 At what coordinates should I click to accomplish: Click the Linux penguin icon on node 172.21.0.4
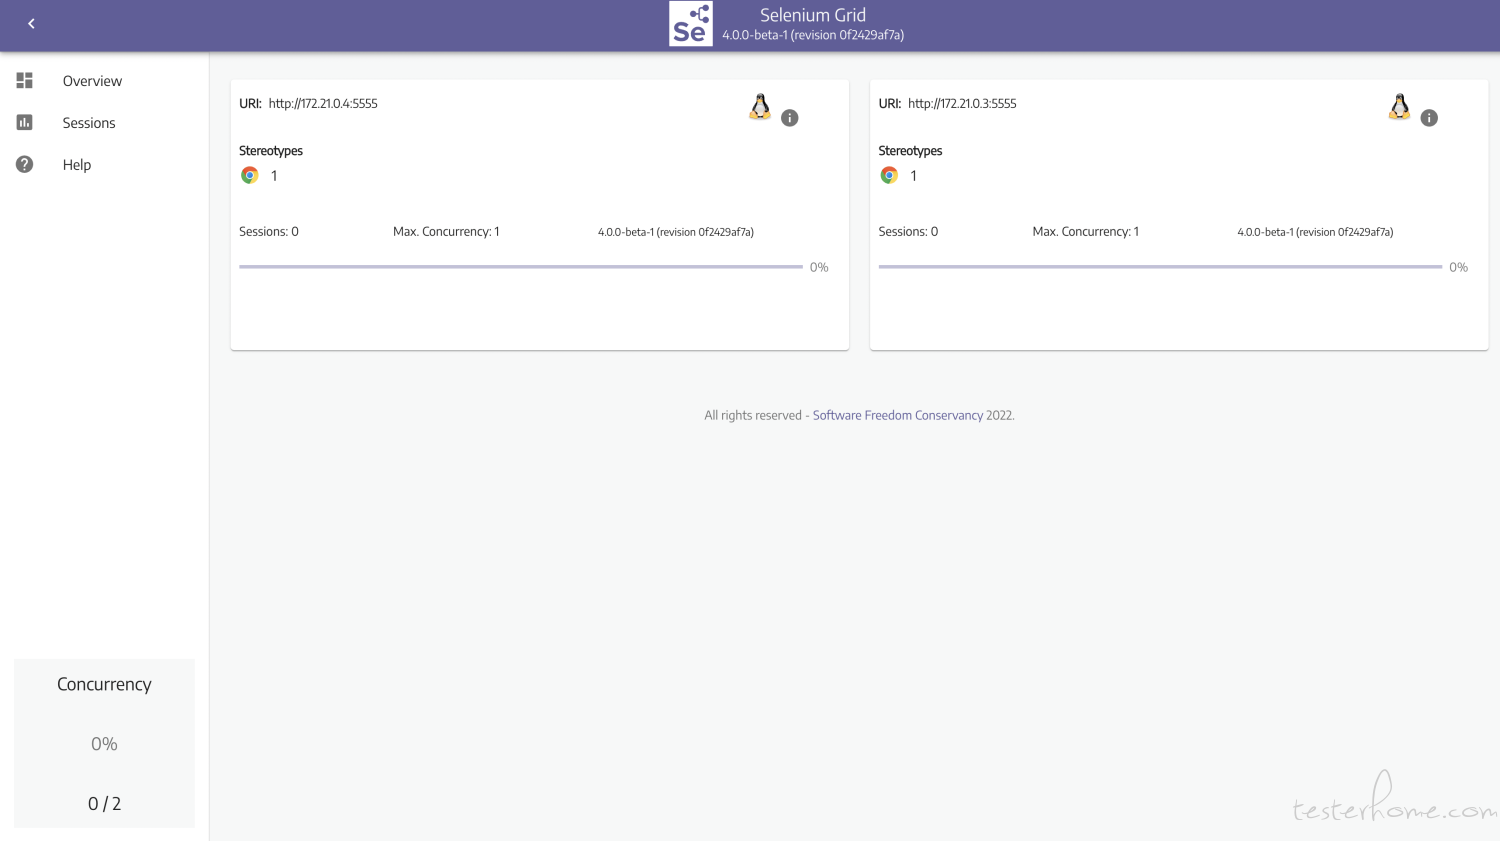760,107
